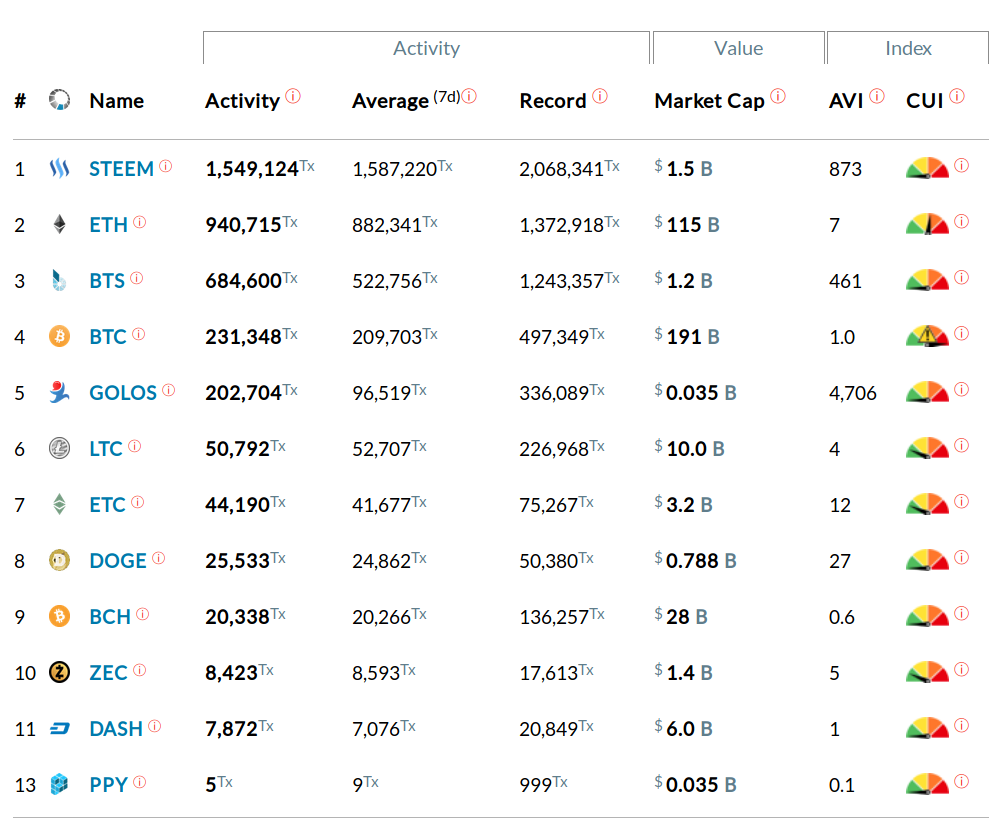Sort by the Activity column header
1002x830 pixels.
(x=242, y=101)
